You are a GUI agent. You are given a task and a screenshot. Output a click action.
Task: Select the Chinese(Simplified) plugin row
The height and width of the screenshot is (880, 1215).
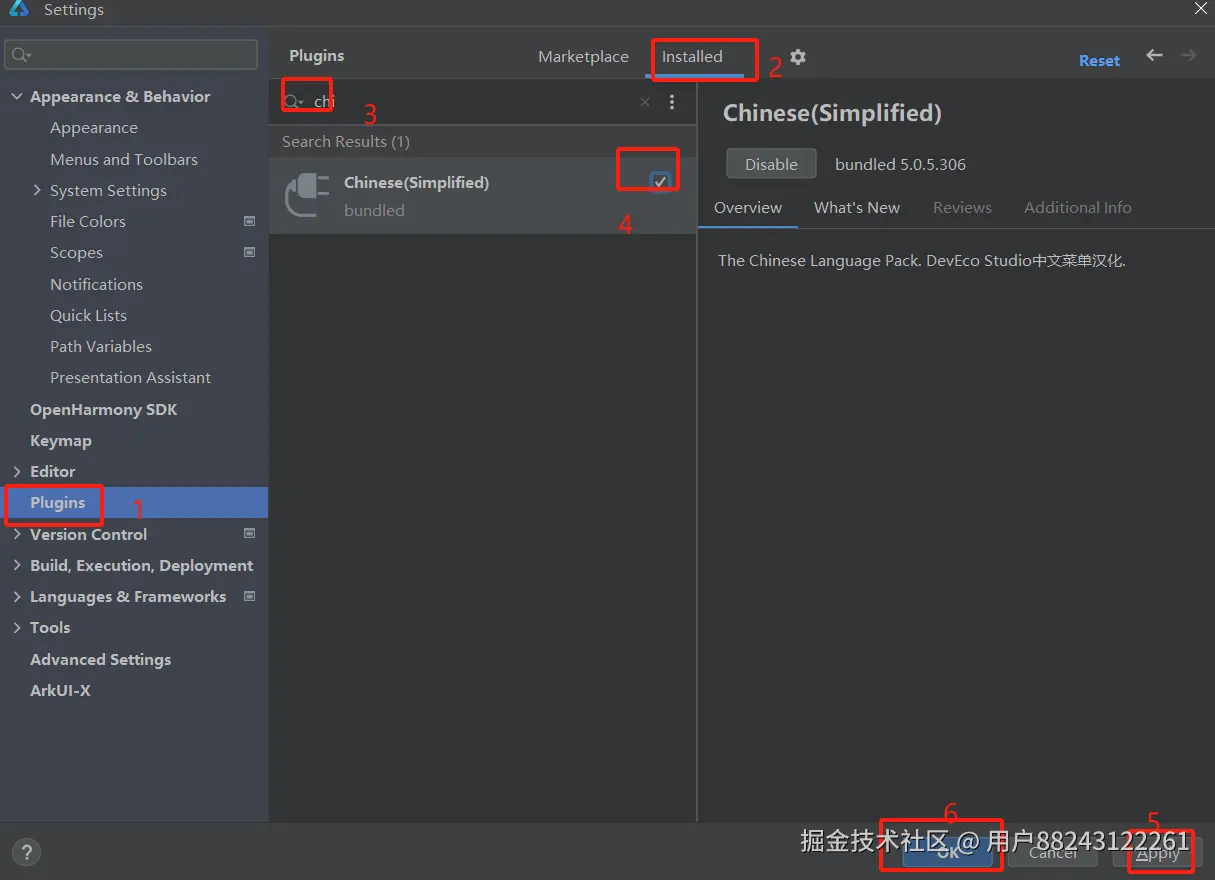(x=483, y=196)
